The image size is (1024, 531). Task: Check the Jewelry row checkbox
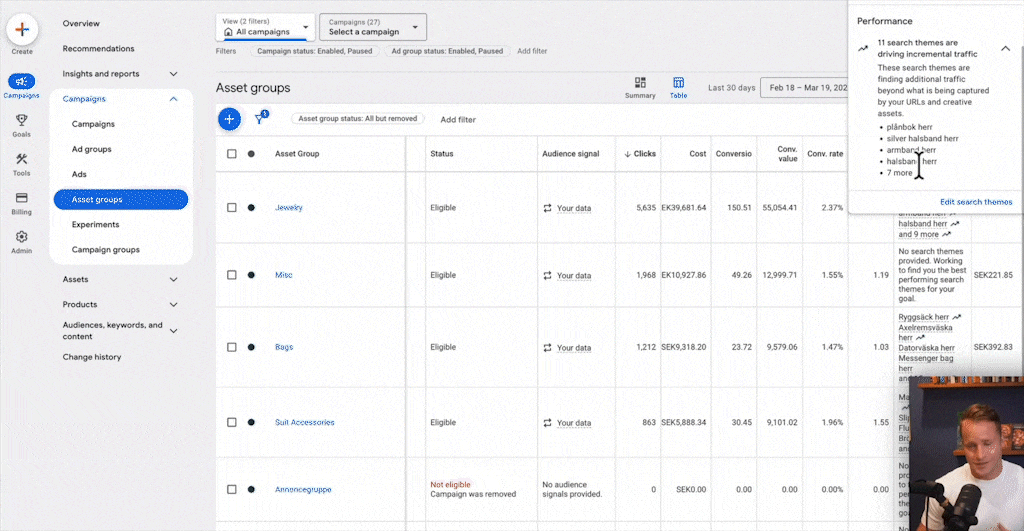232,208
